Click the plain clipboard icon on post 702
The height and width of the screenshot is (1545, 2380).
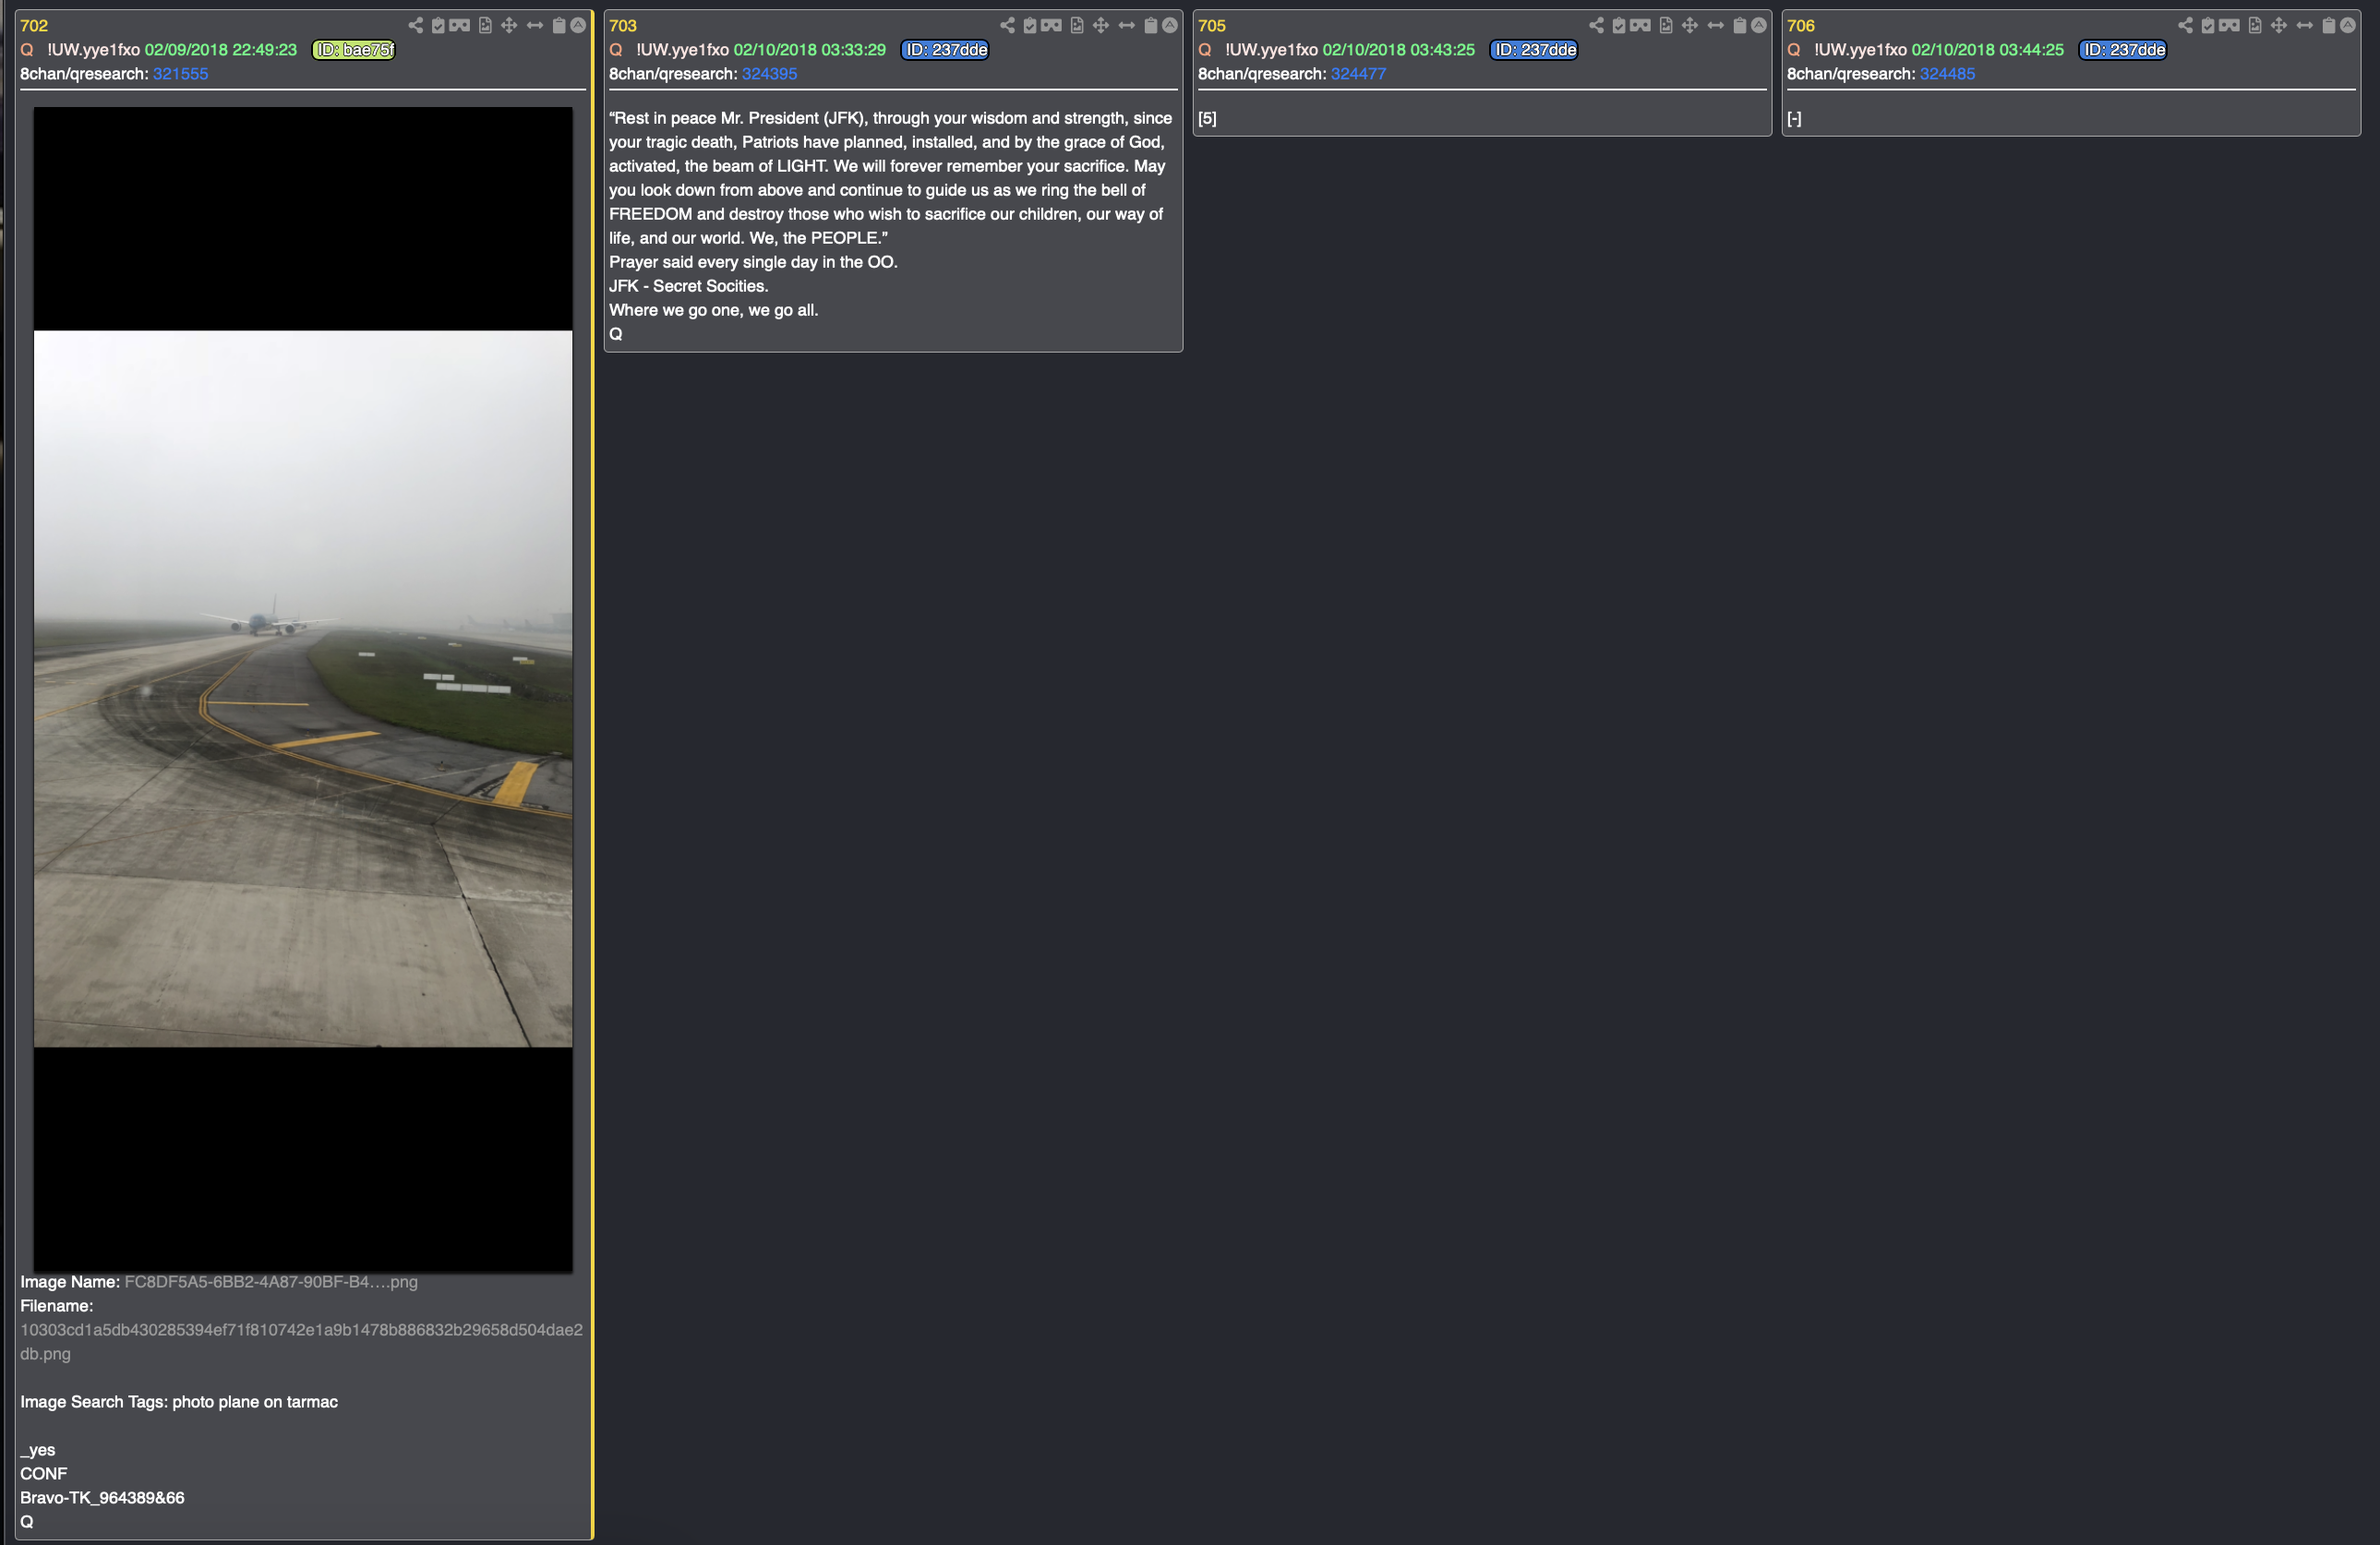point(559,25)
